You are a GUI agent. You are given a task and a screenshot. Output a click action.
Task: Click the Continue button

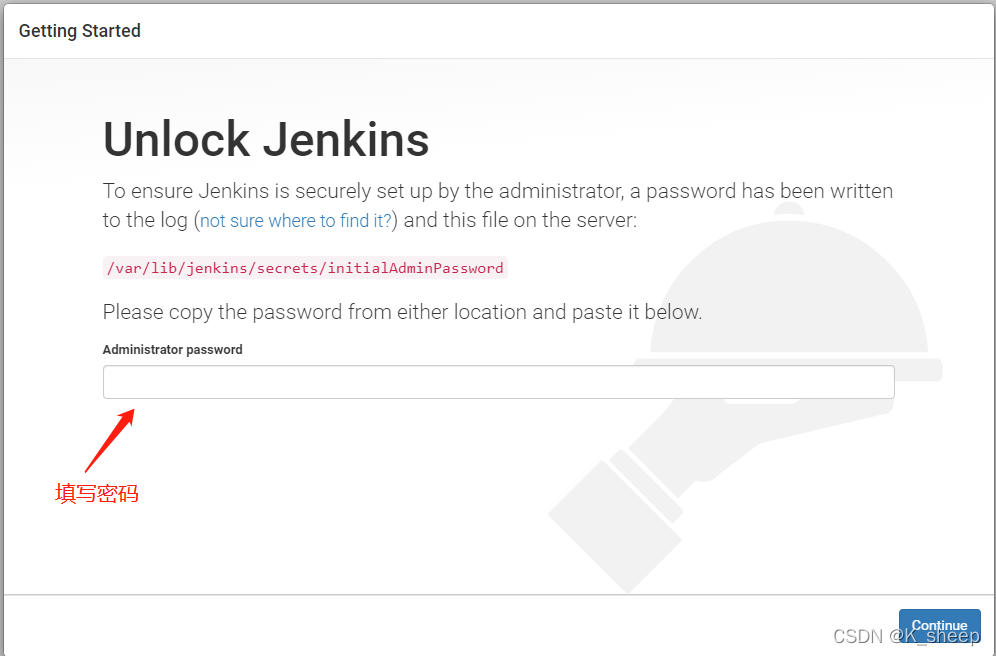939,626
